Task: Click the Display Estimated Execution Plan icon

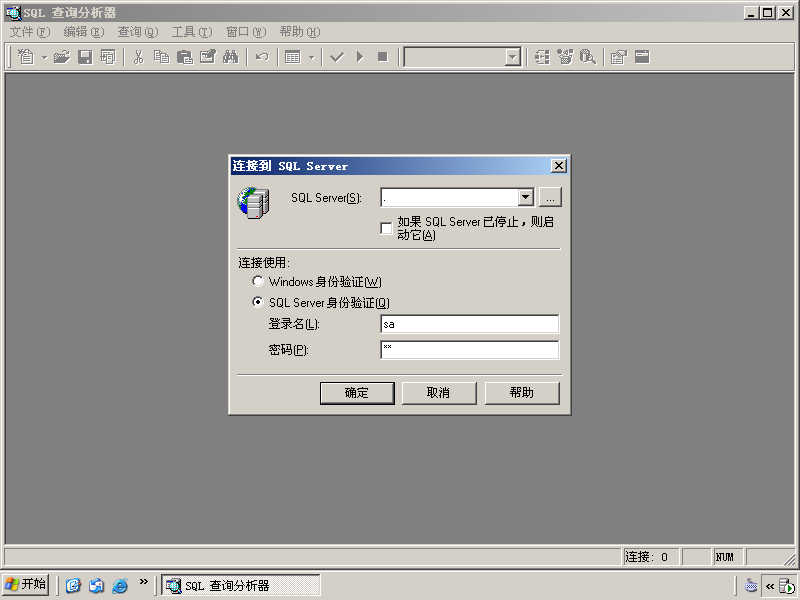Action: coord(542,57)
